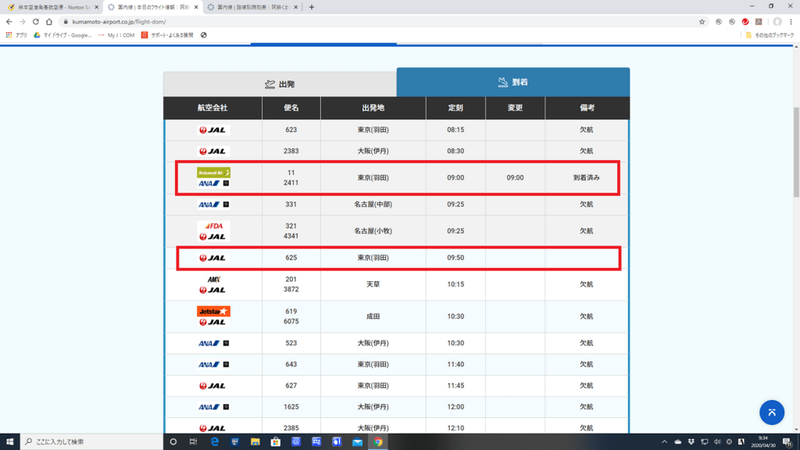Image resolution: width=800 pixels, height=450 pixels.
Task: Click the 欠航 status for flight 623
Action: coord(586,130)
